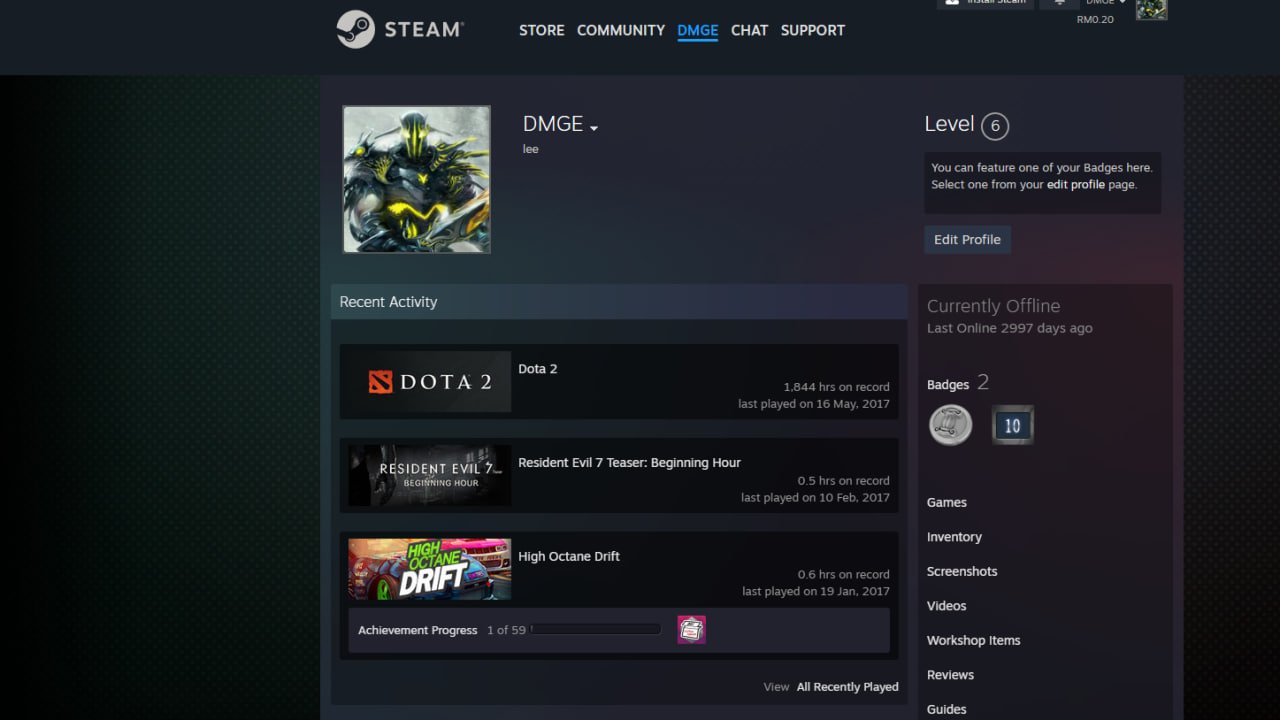The height and width of the screenshot is (720, 1280).
Task: Go to CHAT in the header
Action: [x=749, y=30]
